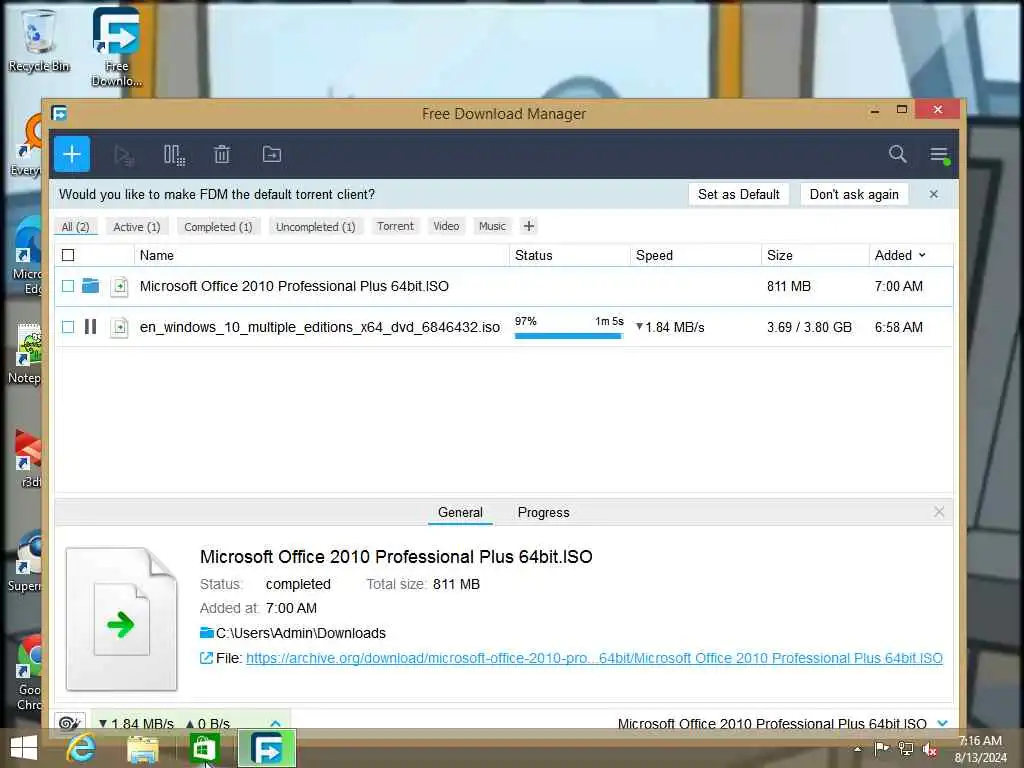Pause the Windows 10 ISO download
This screenshot has height=768, width=1024.
point(91,327)
